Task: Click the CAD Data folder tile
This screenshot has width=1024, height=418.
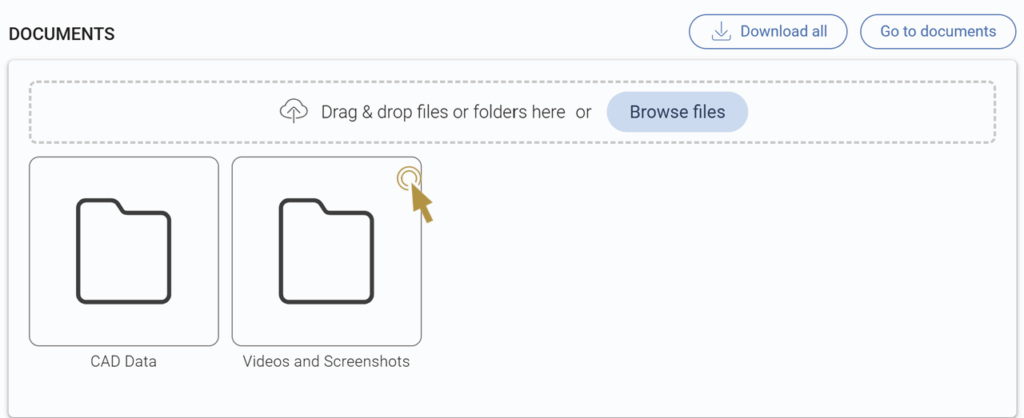Action: coord(123,251)
